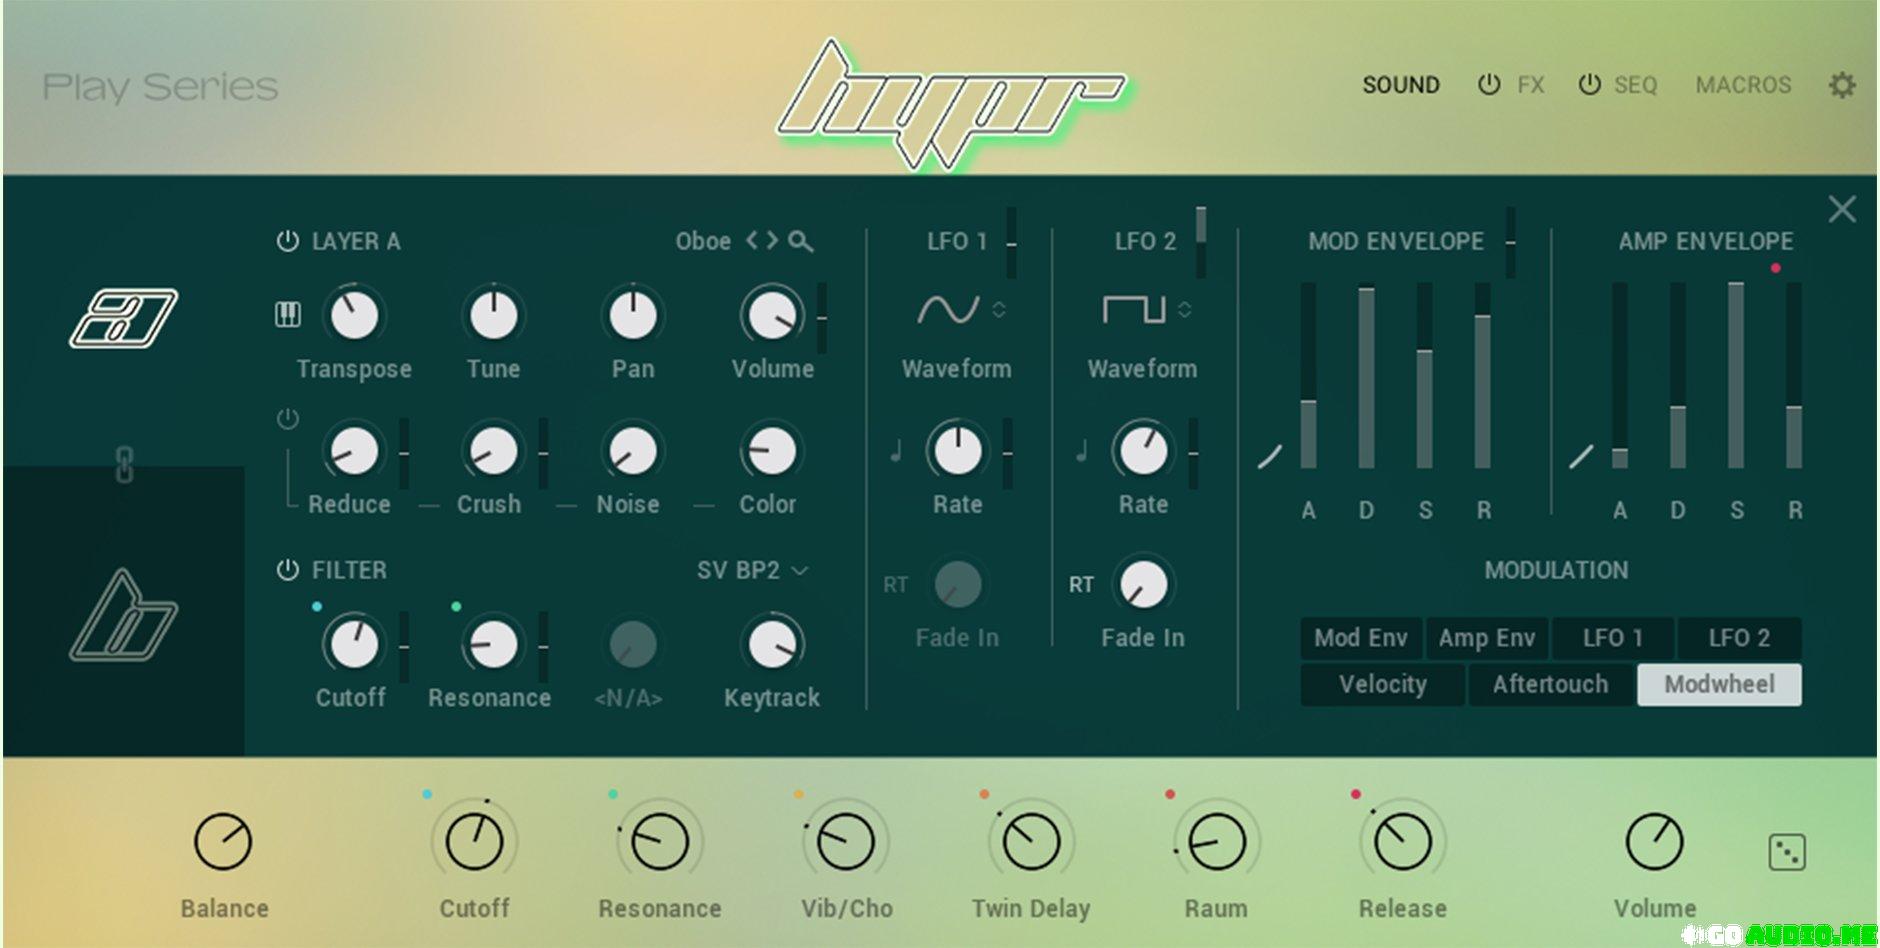Click the Mod Envelope curve shape icon

tap(1269, 457)
